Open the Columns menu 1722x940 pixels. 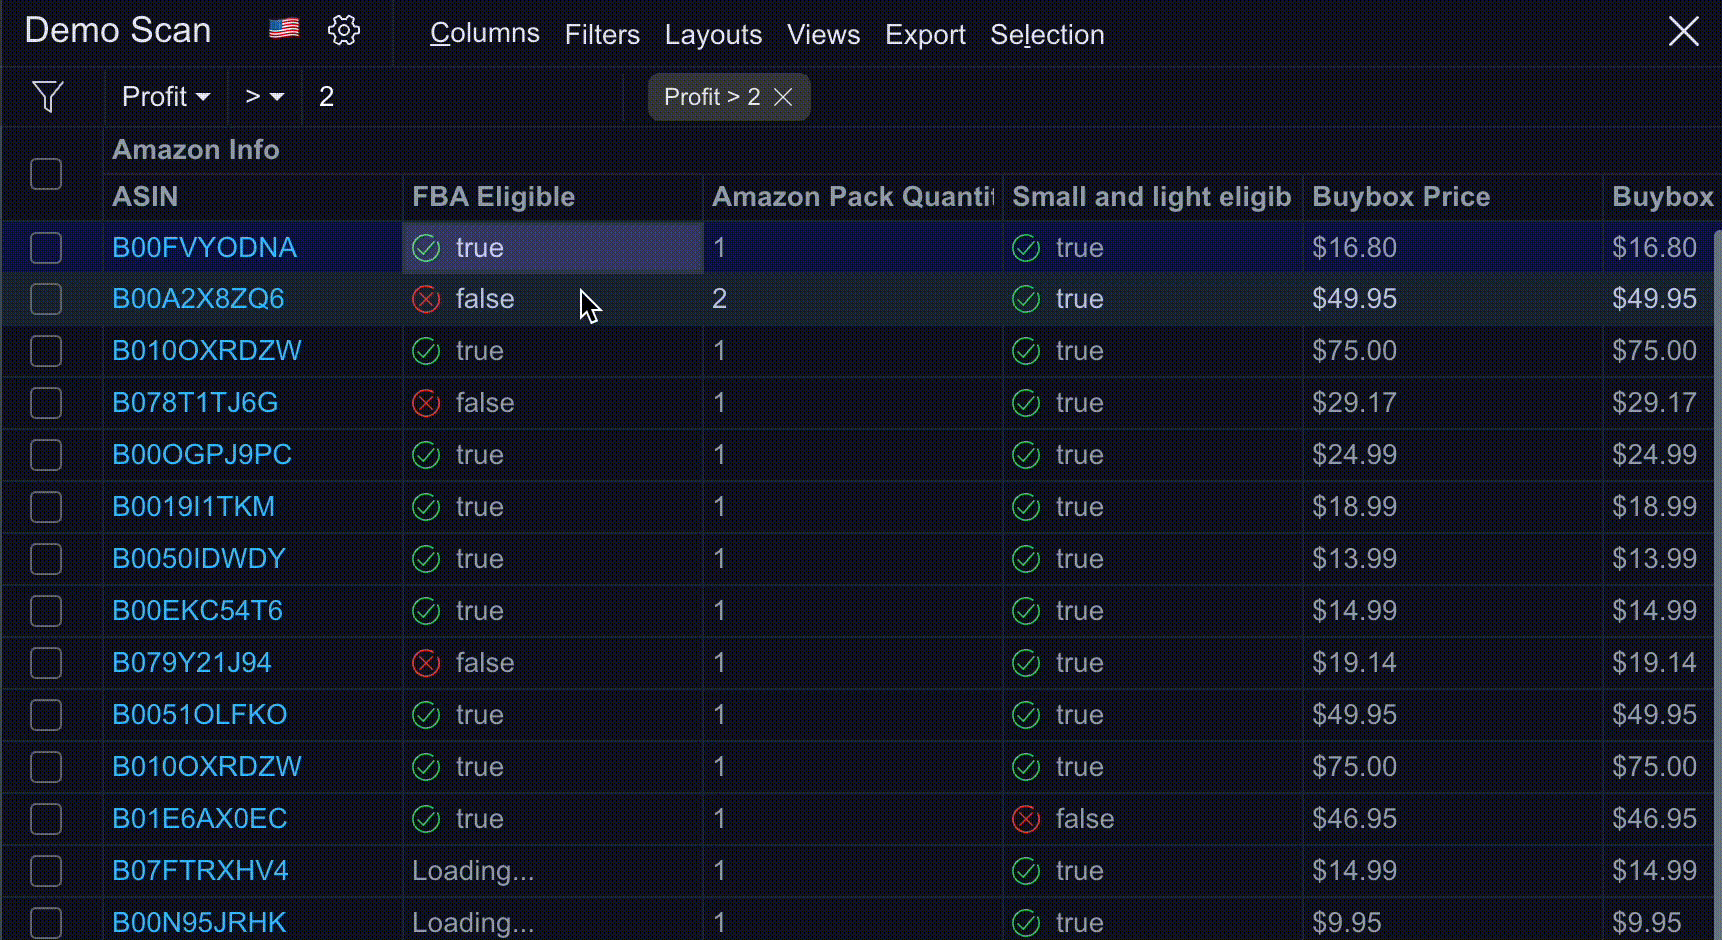(x=484, y=34)
